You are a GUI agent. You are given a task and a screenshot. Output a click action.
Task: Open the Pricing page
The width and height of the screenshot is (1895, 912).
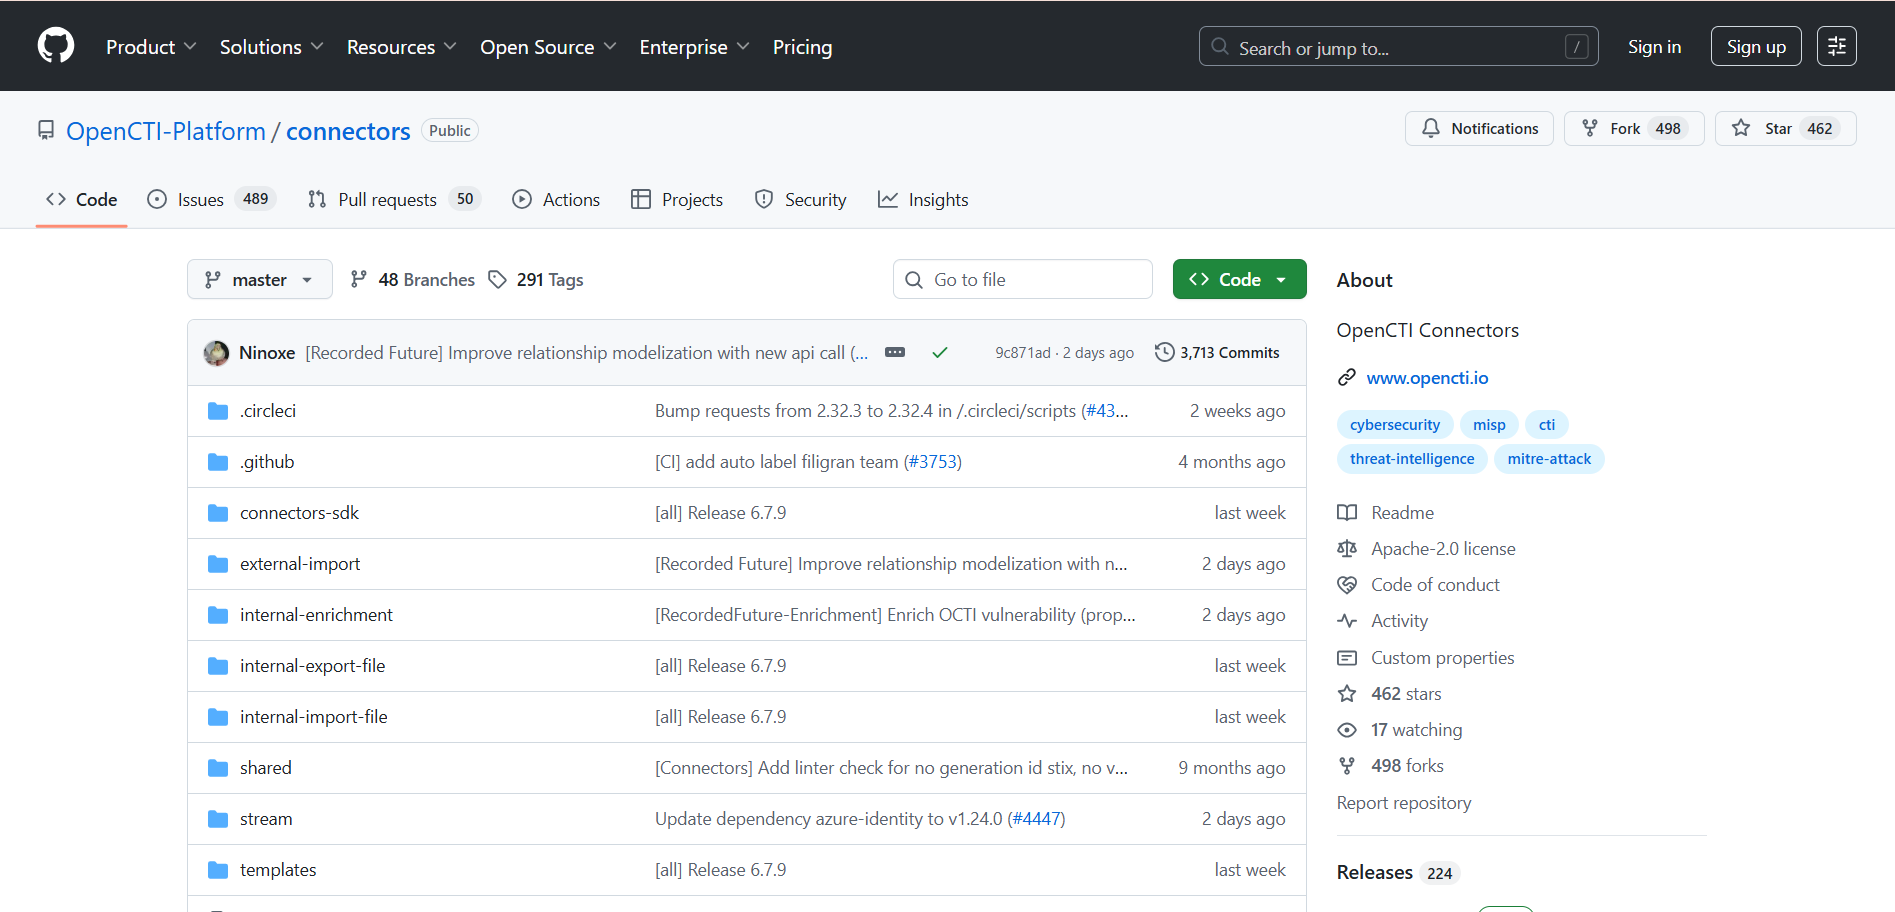point(802,47)
